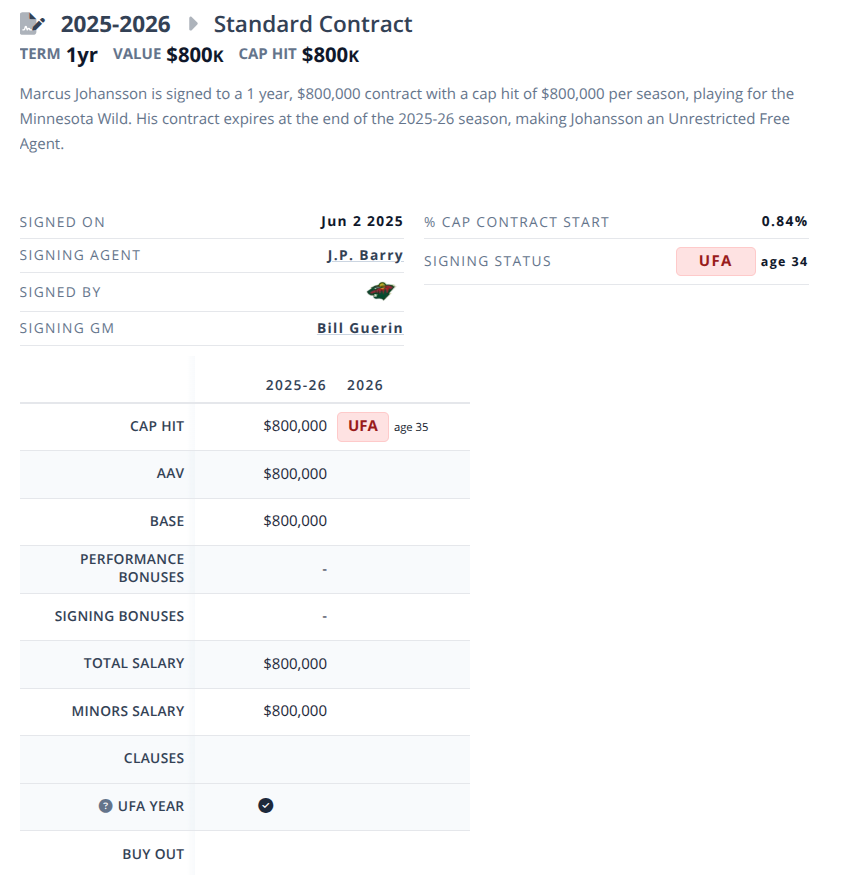Click the 0.84% cap contract start value
Viewport: 841px width, 875px height.
click(784, 222)
